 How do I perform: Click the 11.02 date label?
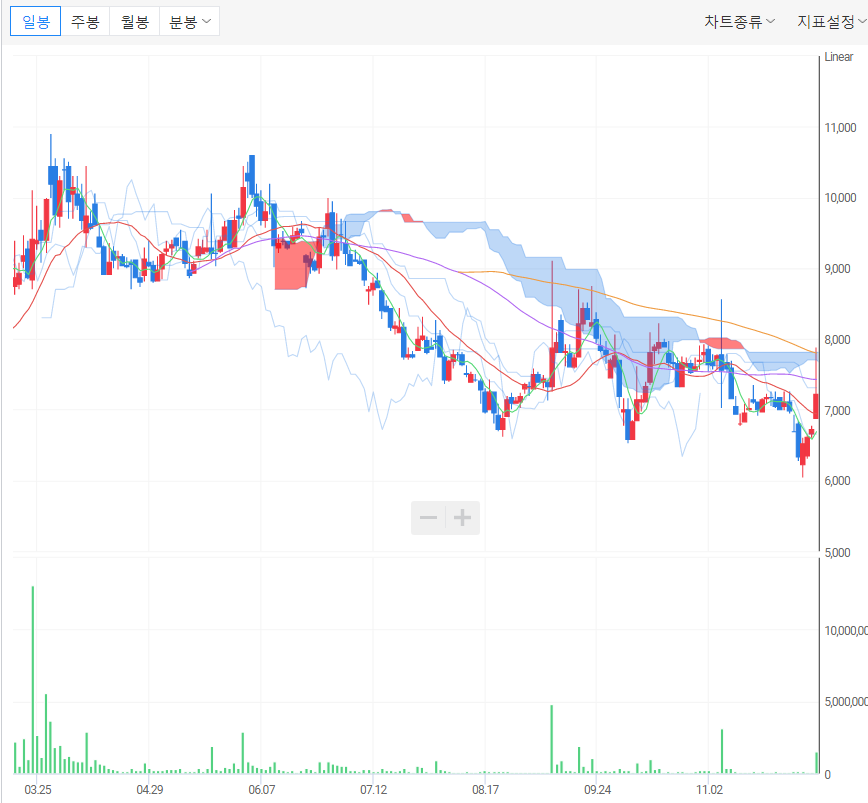[709, 789]
